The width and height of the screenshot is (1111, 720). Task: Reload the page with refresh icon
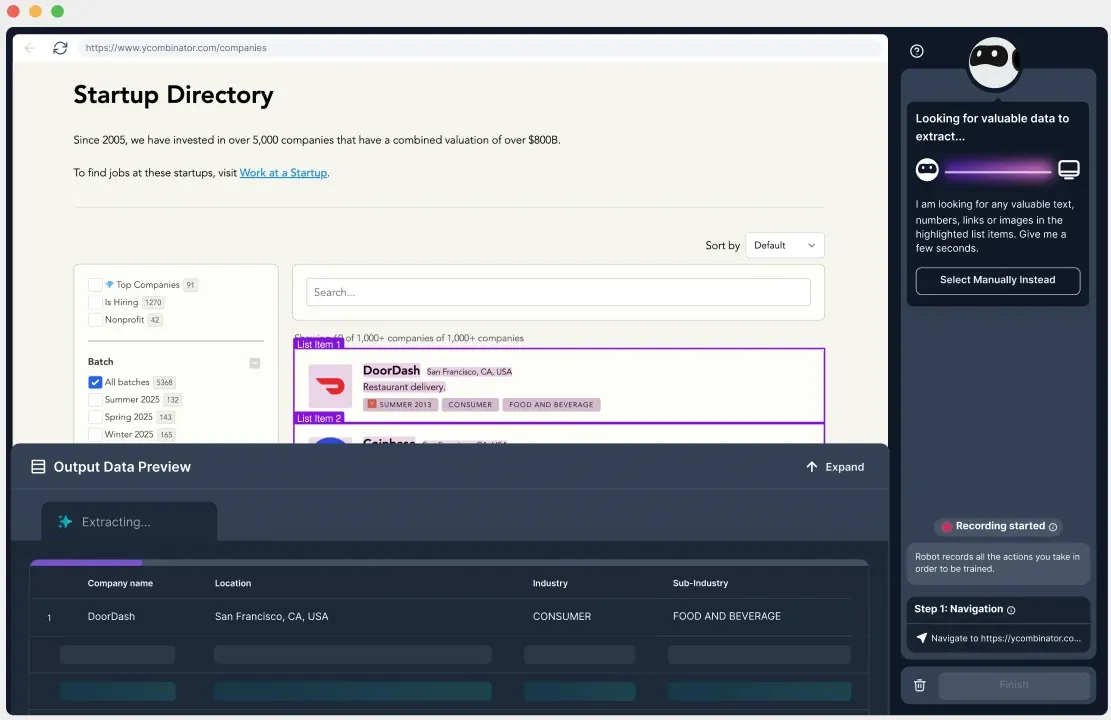60,48
